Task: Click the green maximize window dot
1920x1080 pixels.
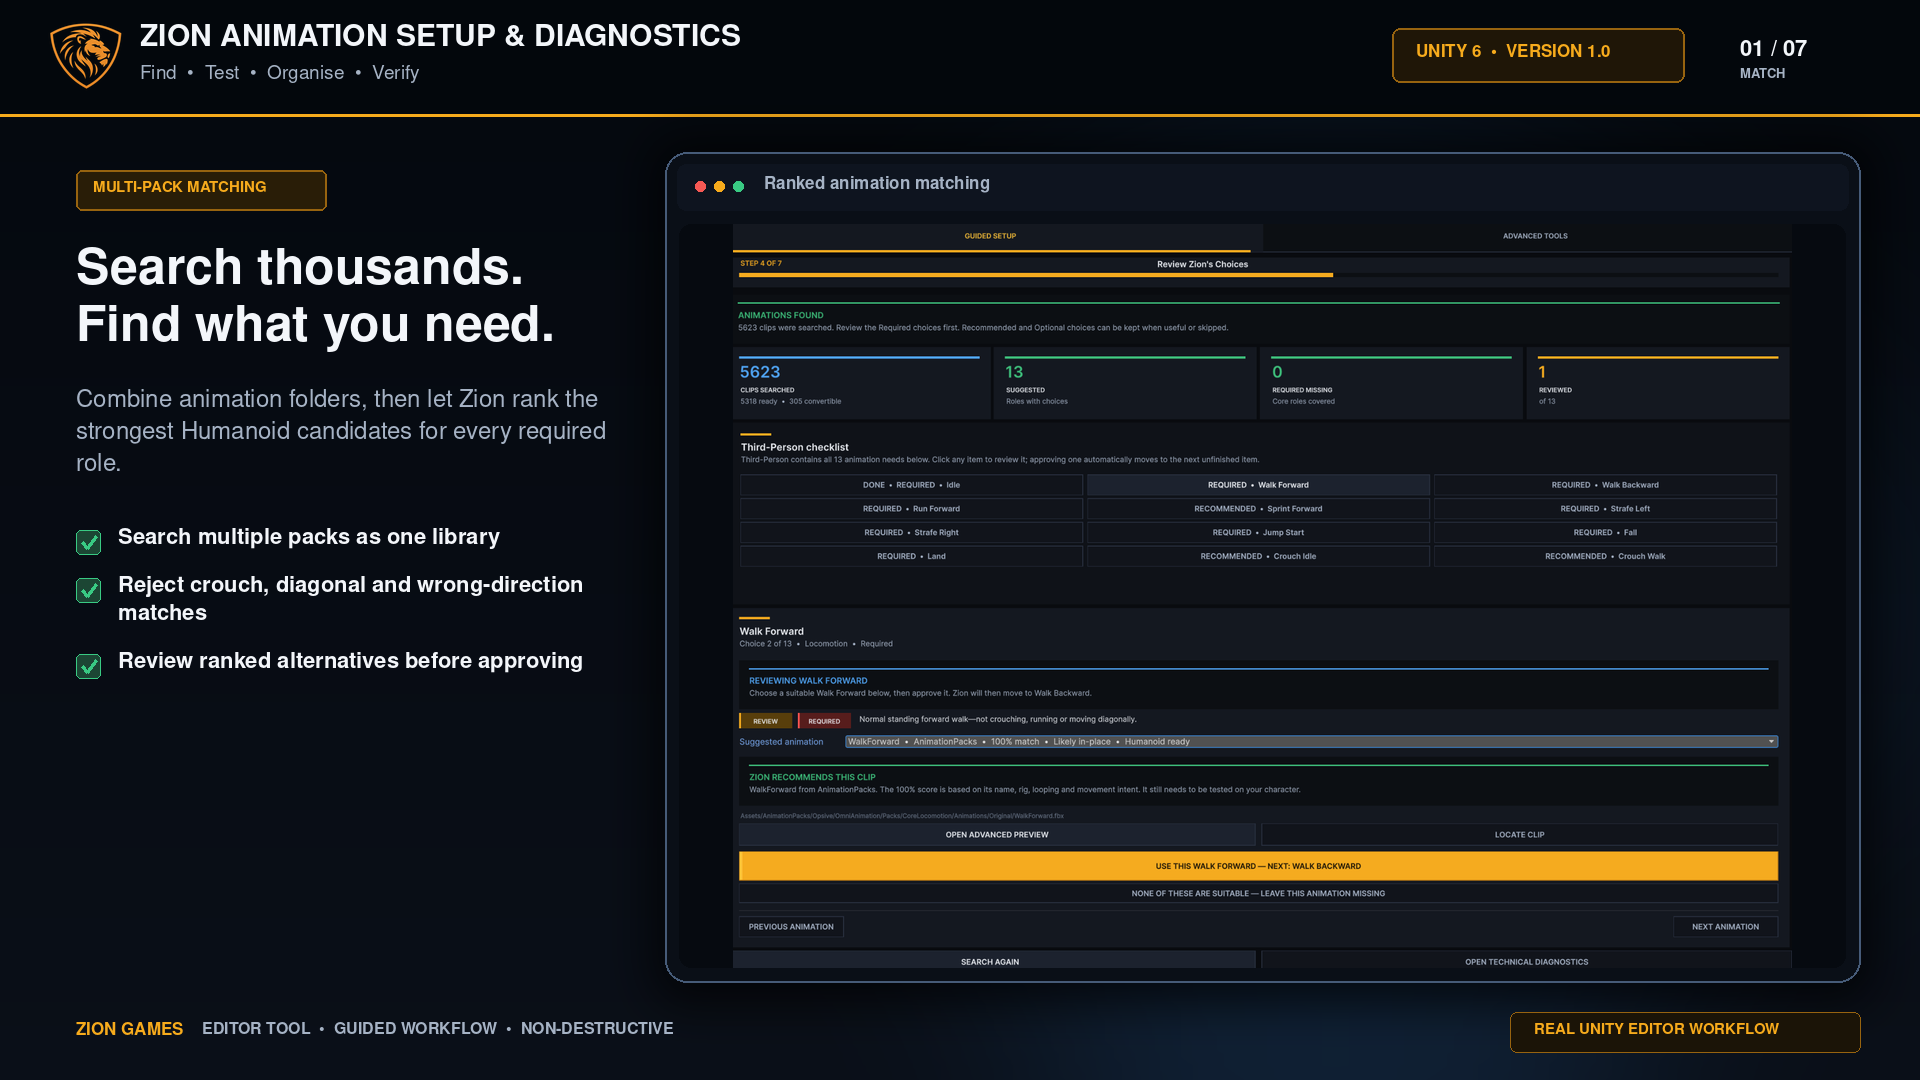Action: (739, 186)
